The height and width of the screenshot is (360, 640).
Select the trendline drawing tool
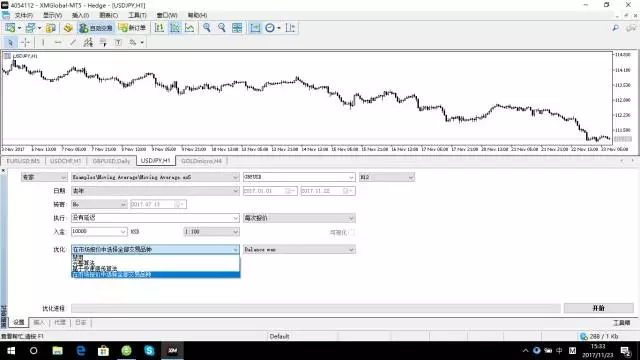click(73, 42)
